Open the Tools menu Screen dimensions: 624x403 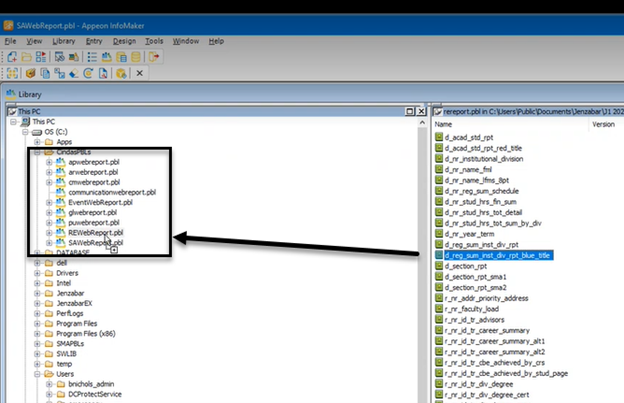[x=153, y=41]
